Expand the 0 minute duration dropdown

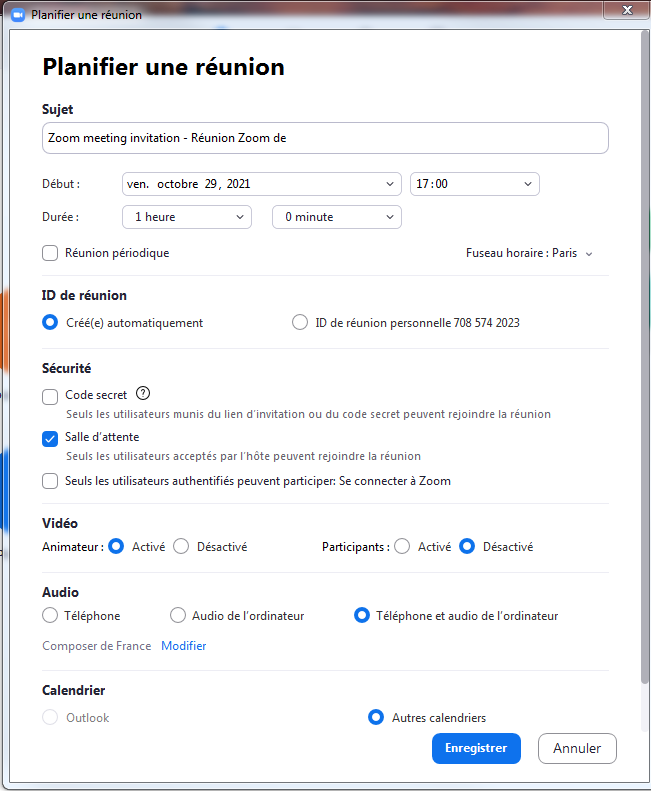(336, 217)
